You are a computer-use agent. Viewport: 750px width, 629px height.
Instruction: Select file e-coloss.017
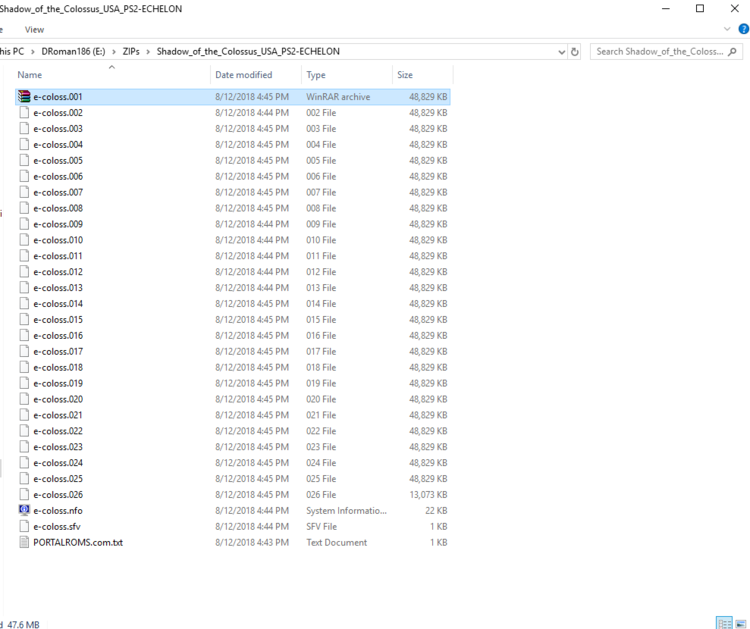tap(58, 352)
